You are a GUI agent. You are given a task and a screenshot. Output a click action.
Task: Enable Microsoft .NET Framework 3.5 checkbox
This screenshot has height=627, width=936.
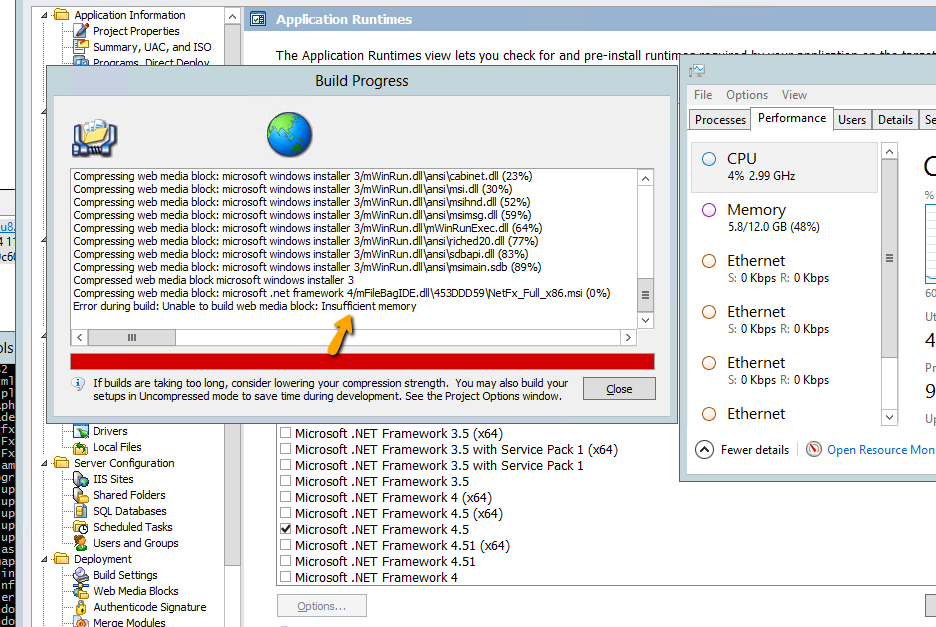coord(285,481)
